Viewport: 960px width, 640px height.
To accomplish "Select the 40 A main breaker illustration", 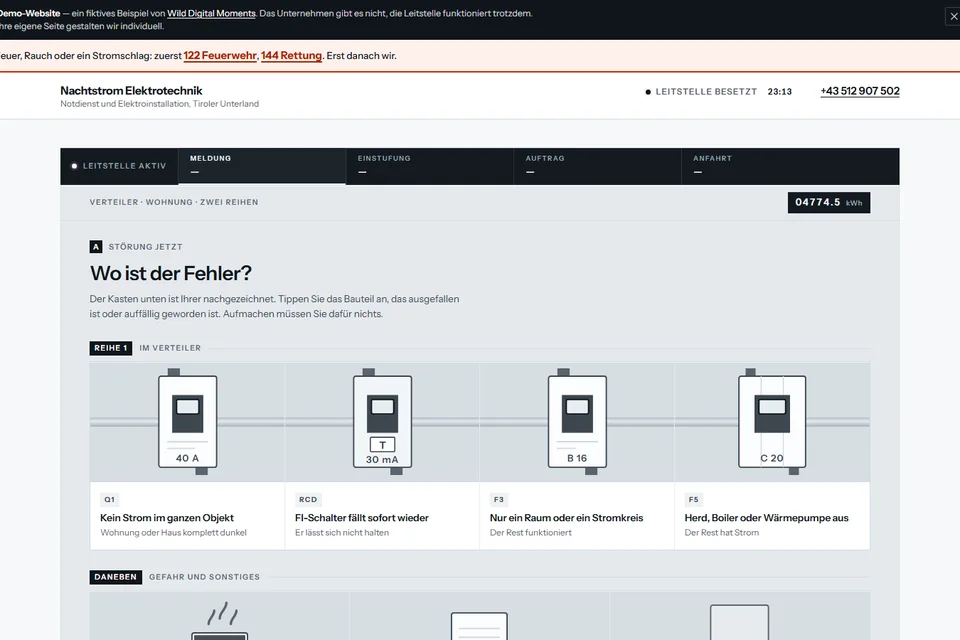I will click(187, 421).
